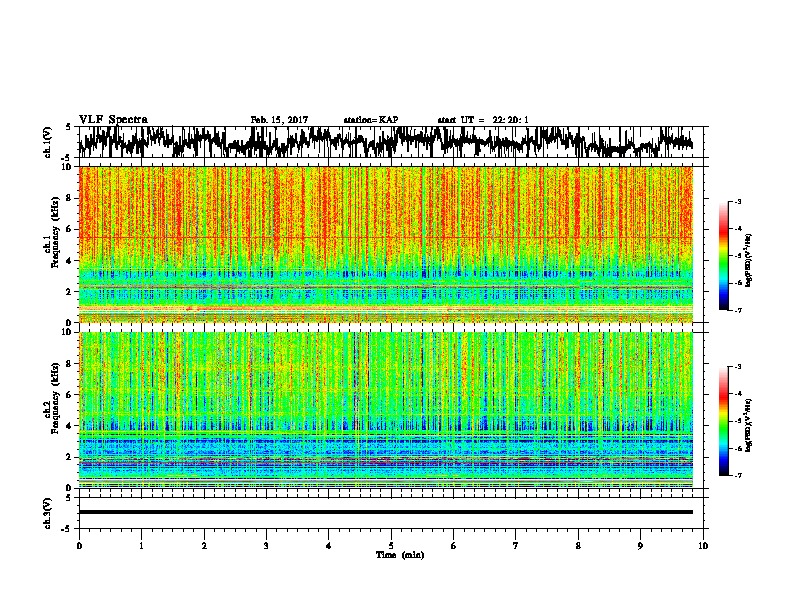Click the "5" tick label of ch.1(V) axis

pyautogui.click(x=70, y=127)
